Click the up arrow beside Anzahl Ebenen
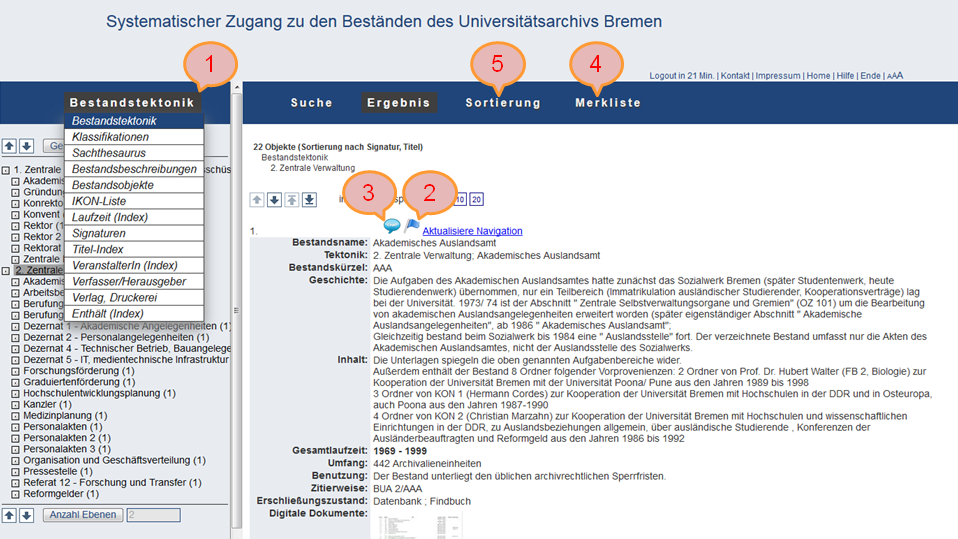 pyautogui.click(x=9, y=515)
